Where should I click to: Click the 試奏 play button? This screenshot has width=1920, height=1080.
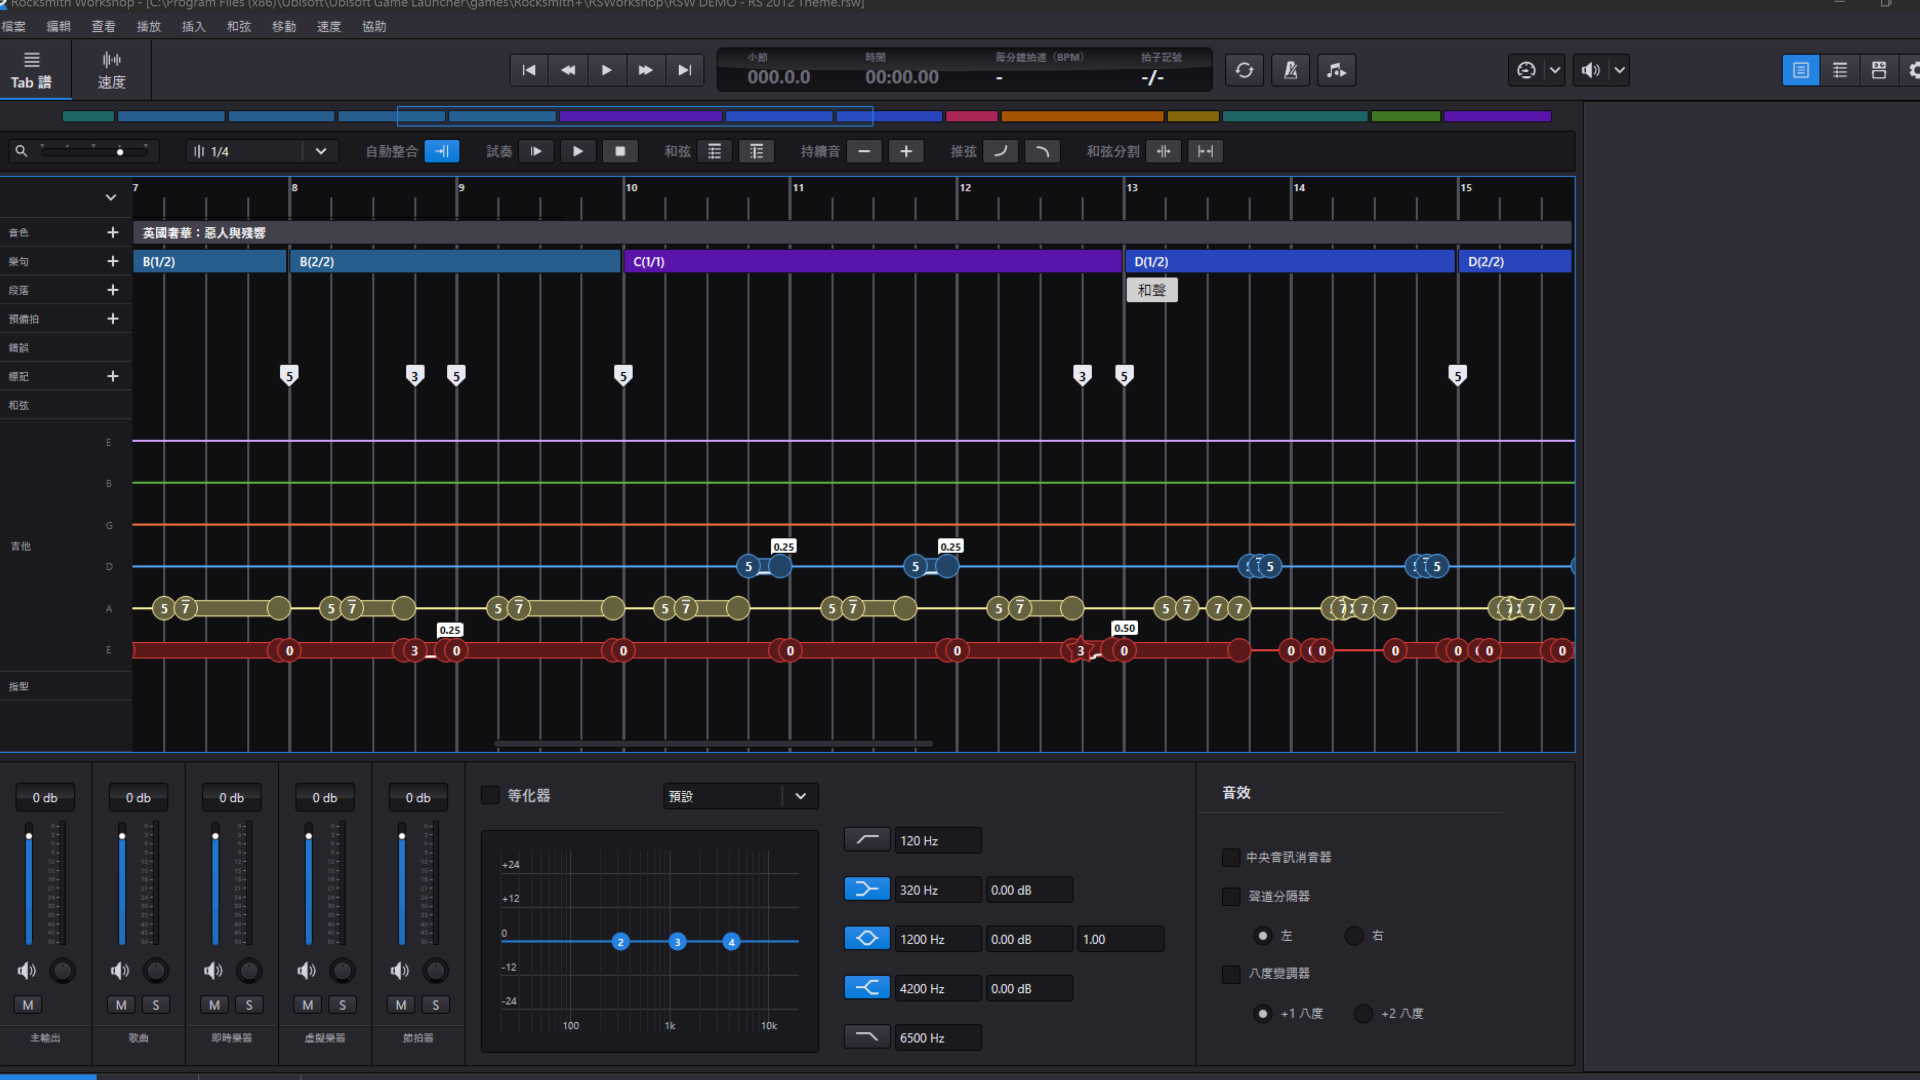pyautogui.click(x=578, y=151)
